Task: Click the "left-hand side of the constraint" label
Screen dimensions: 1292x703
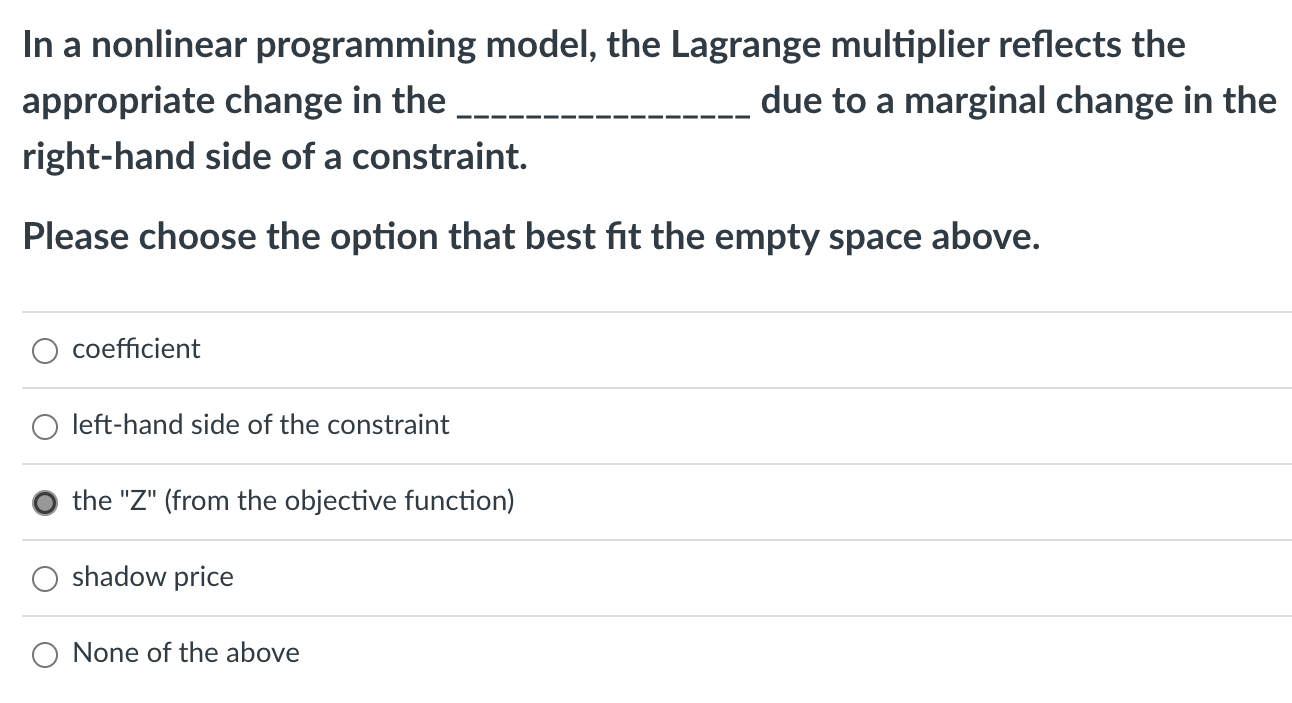Action: [260, 425]
